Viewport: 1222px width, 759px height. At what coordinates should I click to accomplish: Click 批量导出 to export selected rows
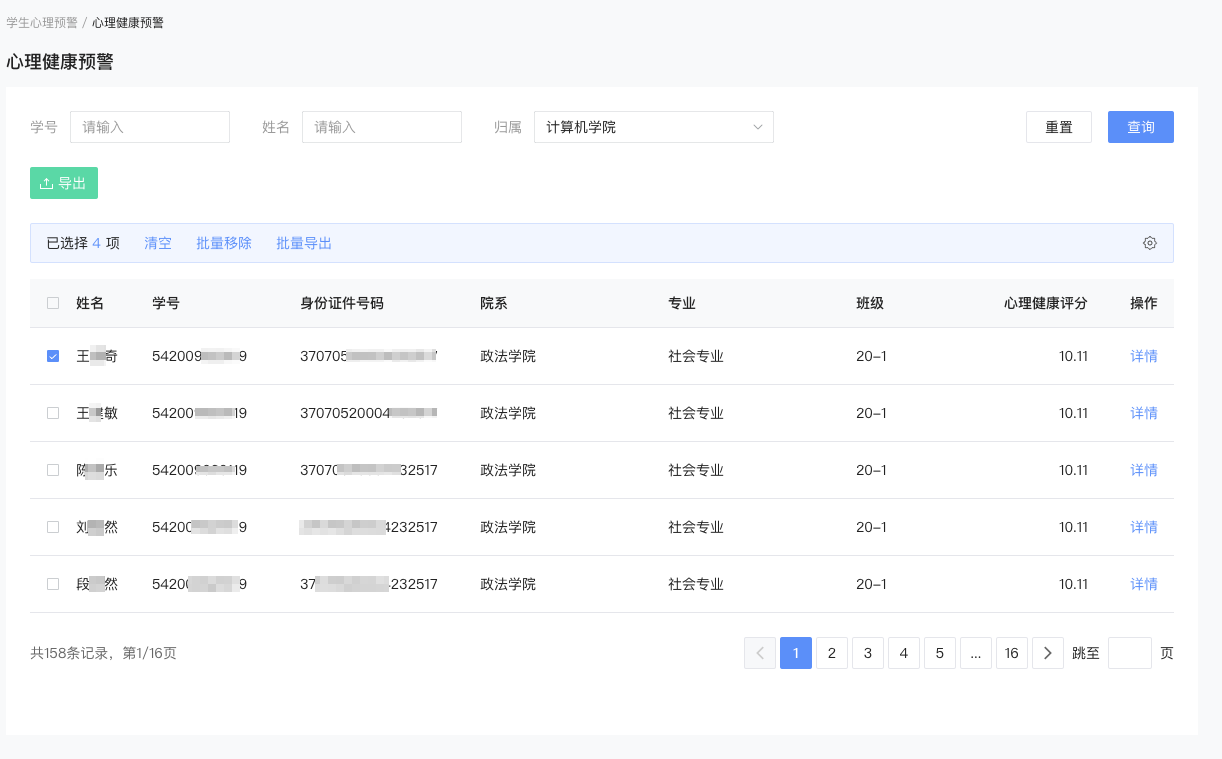303,243
